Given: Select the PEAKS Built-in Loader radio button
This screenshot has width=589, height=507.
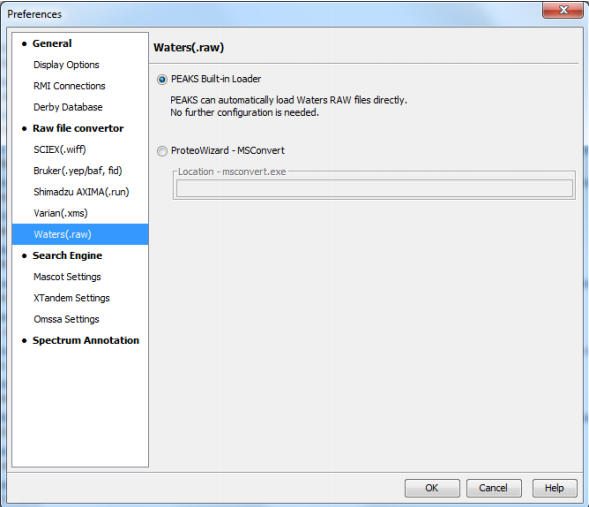Looking at the screenshot, I should coord(162,79).
